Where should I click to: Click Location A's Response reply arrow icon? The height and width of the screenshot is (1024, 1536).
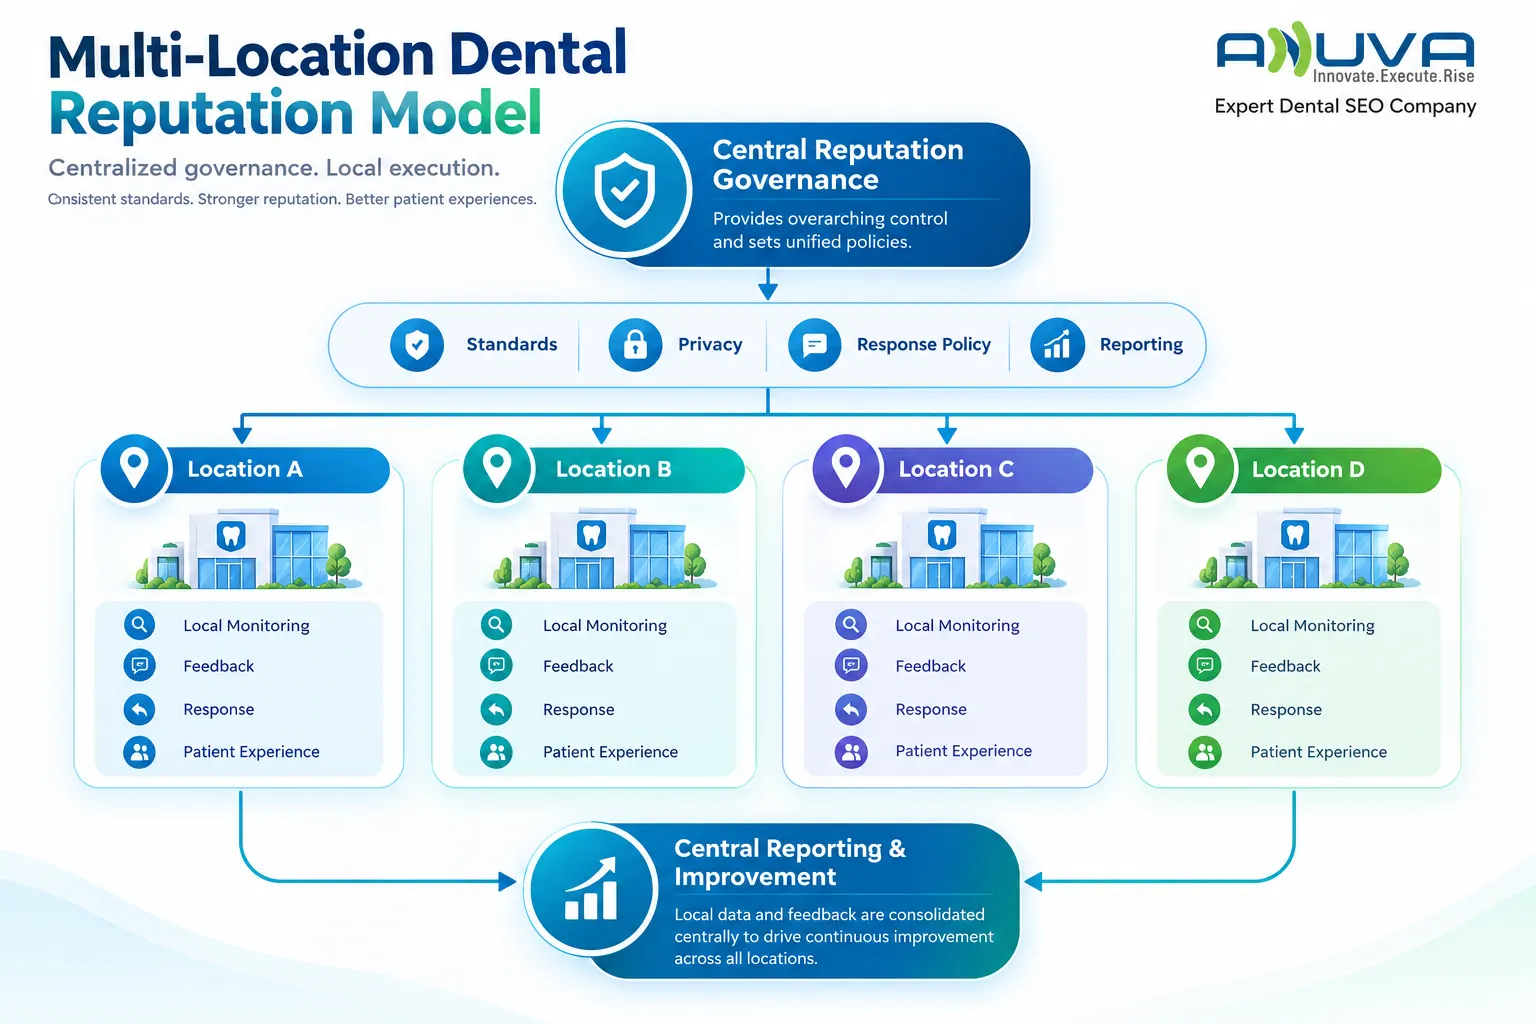(x=140, y=709)
